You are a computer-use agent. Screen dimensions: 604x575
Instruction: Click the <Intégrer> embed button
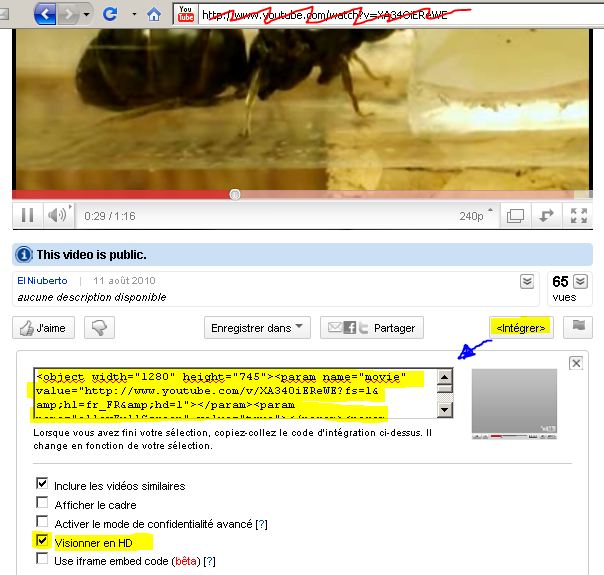[520, 327]
